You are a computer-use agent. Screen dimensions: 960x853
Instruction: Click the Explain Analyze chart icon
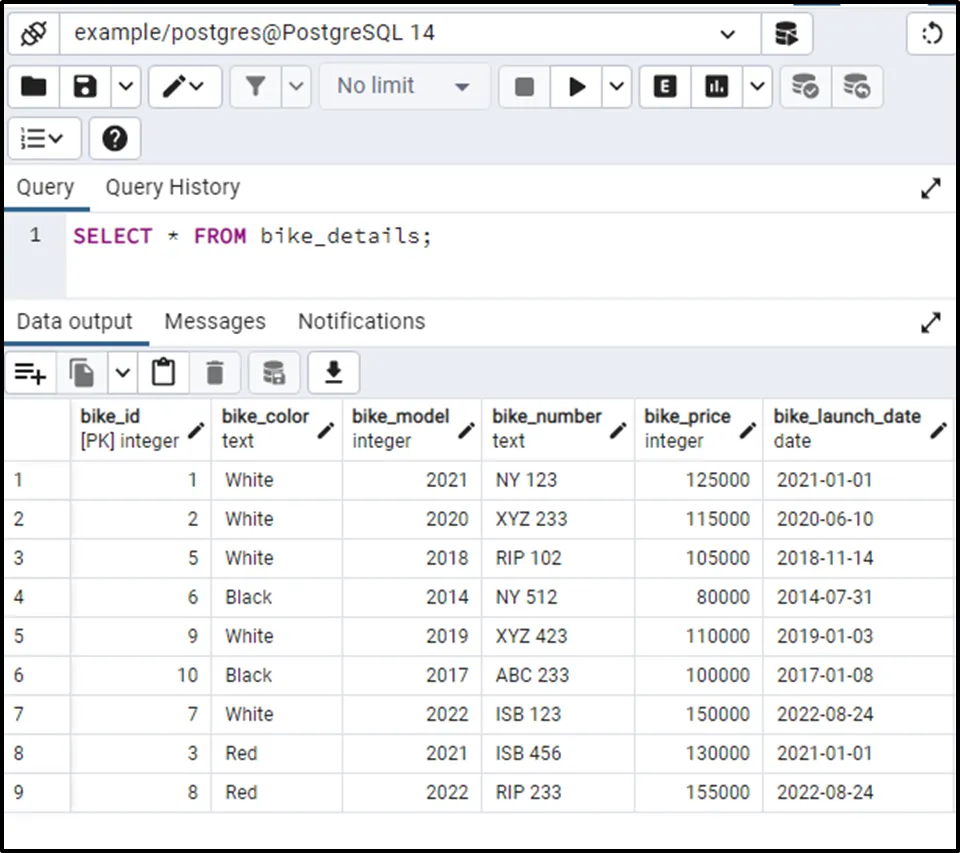pyautogui.click(x=716, y=87)
